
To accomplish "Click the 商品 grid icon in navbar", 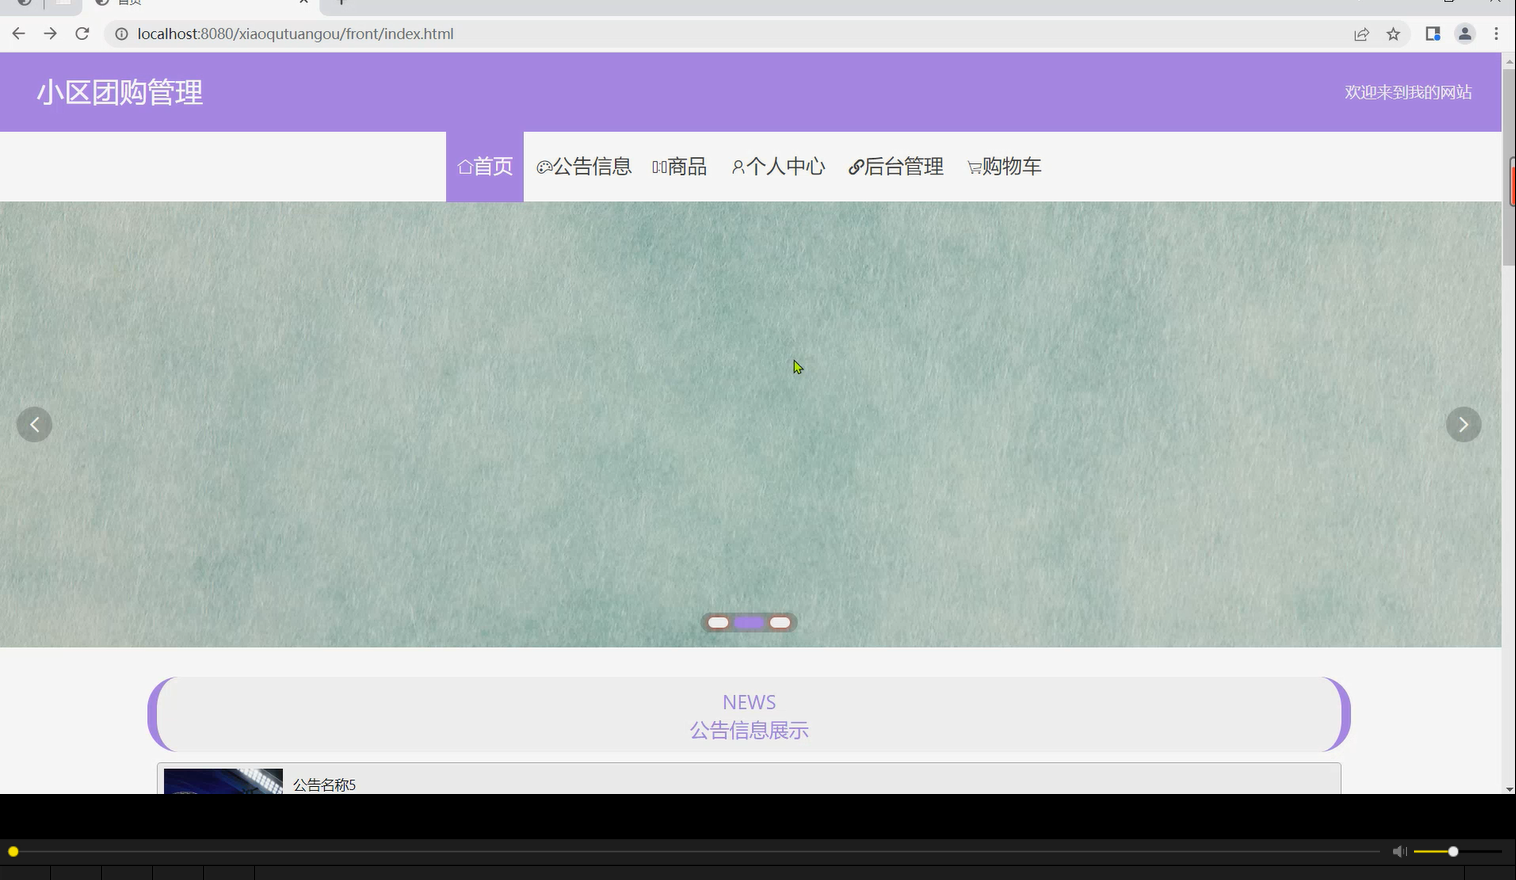I will pyautogui.click(x=659, y=166).
